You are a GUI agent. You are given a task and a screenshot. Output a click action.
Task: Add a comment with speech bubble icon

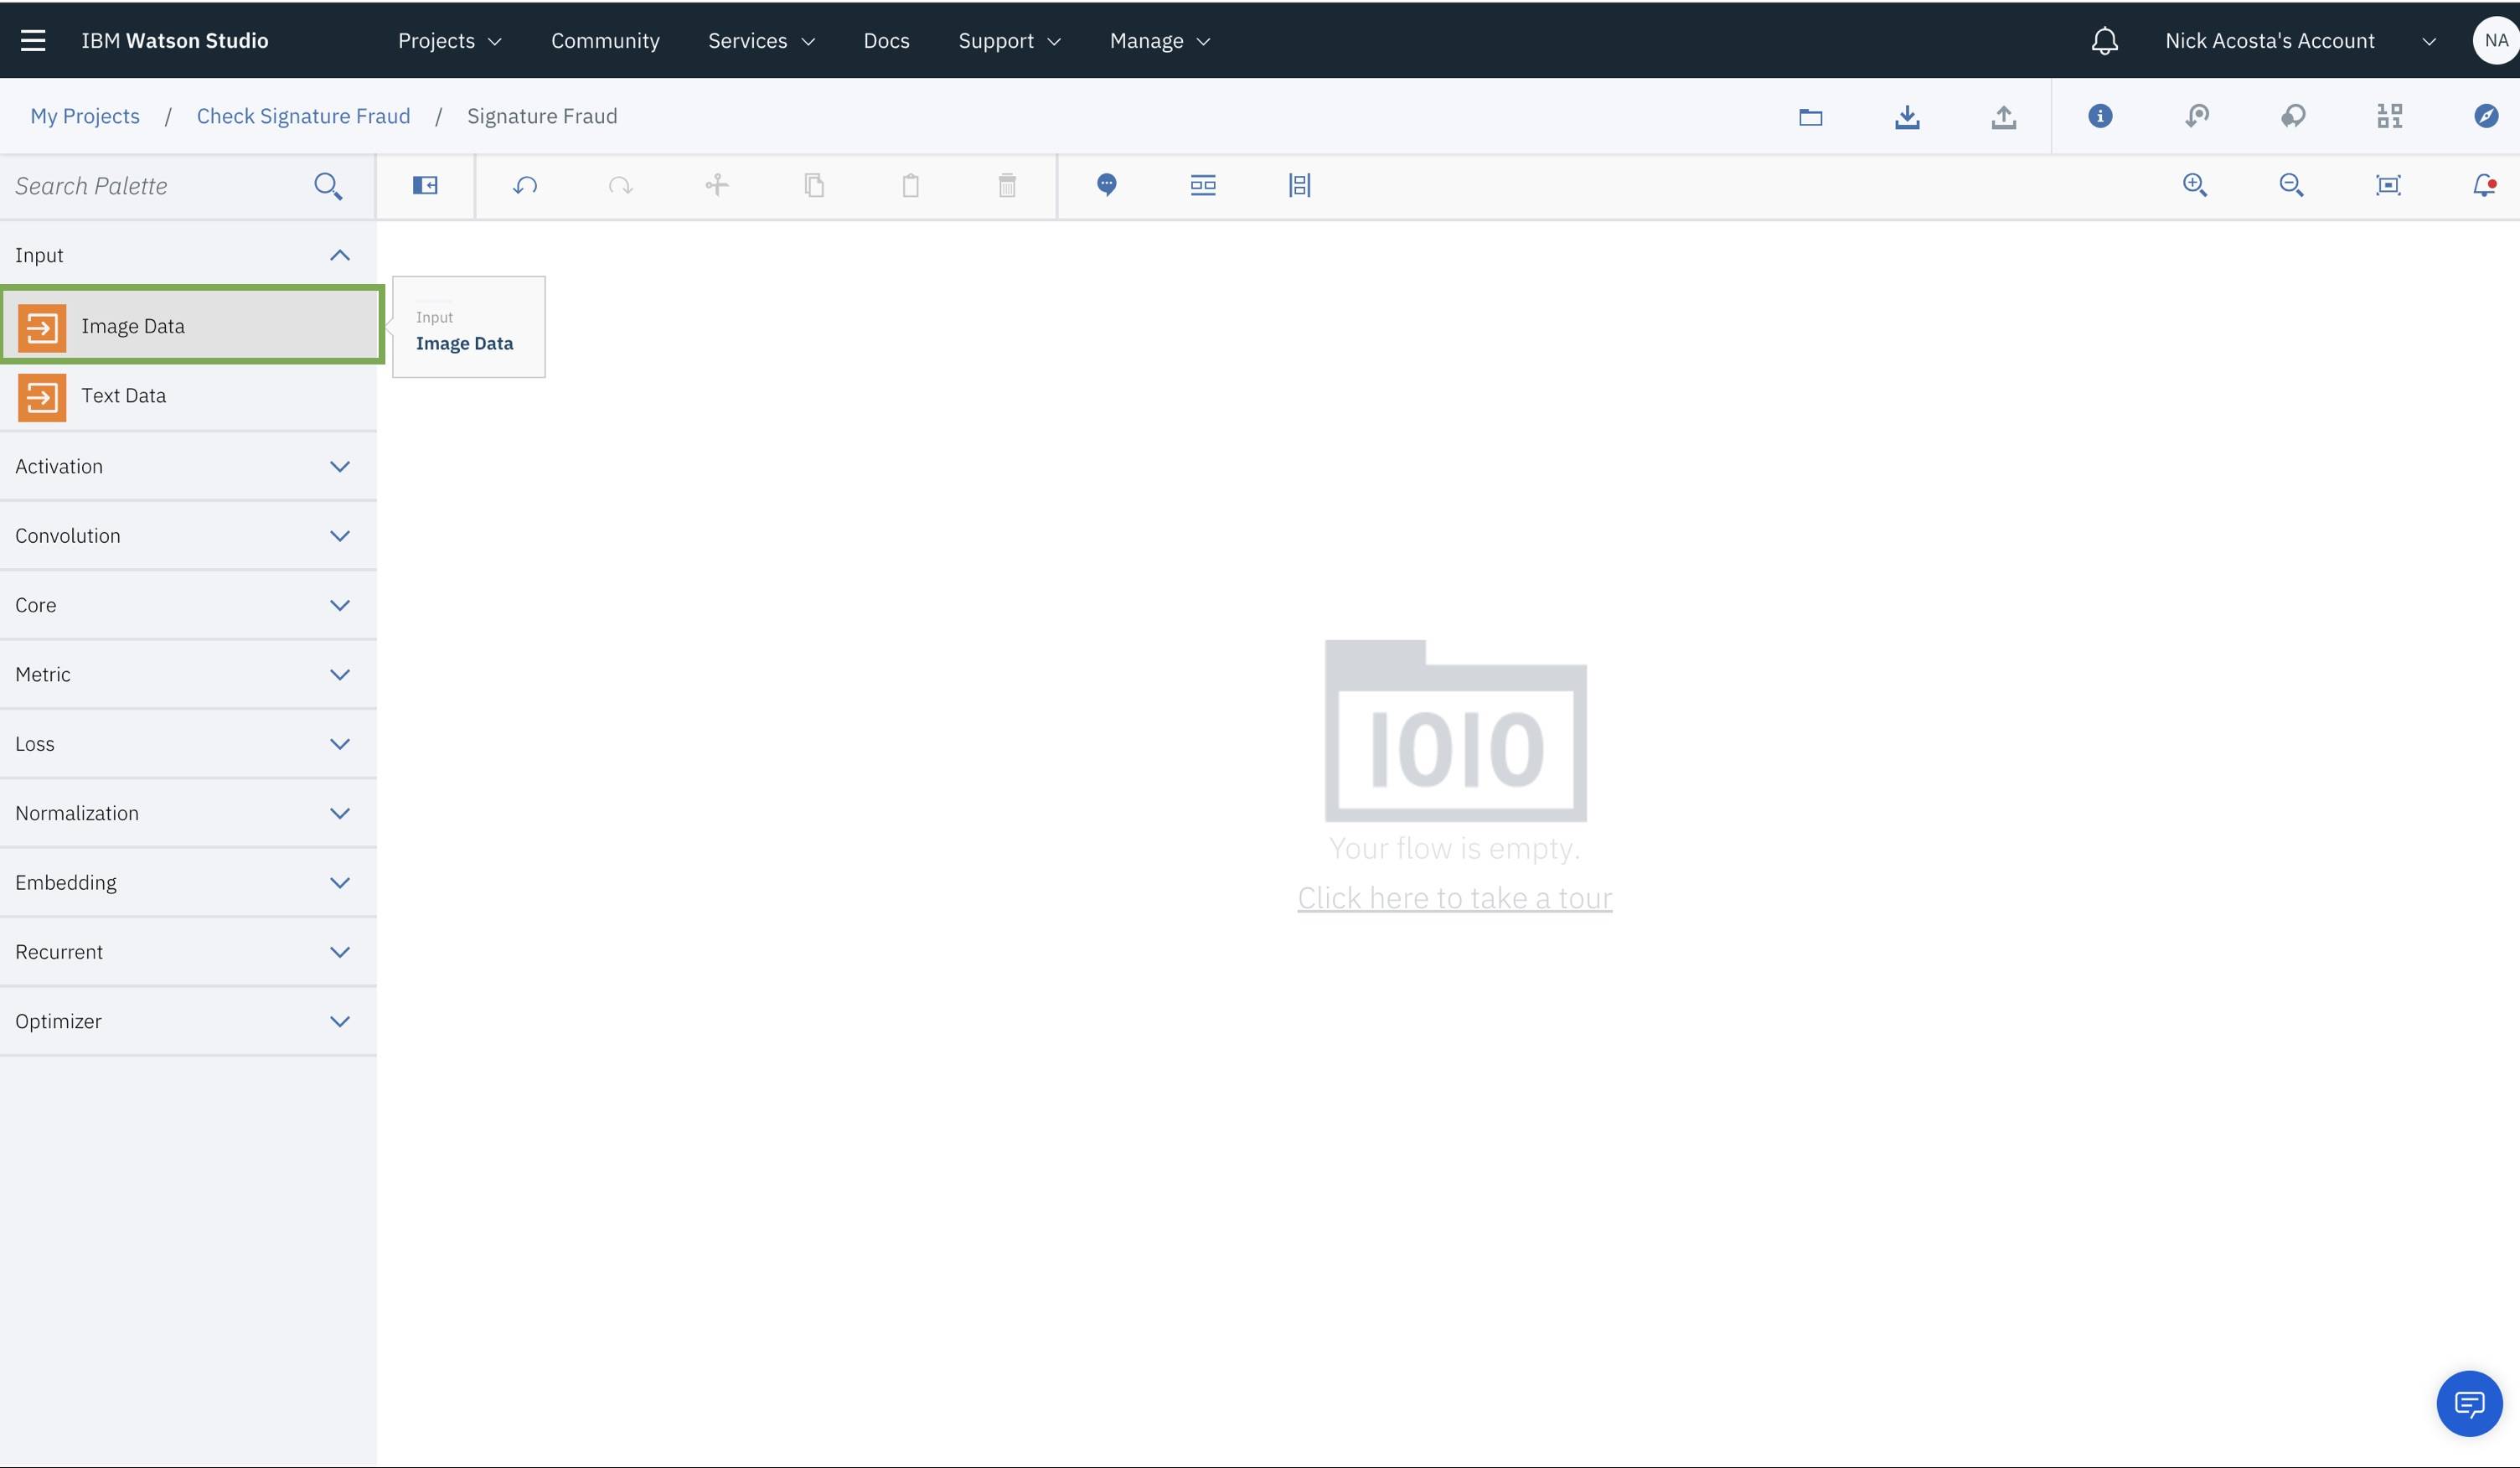click(x=1106, y=185)
